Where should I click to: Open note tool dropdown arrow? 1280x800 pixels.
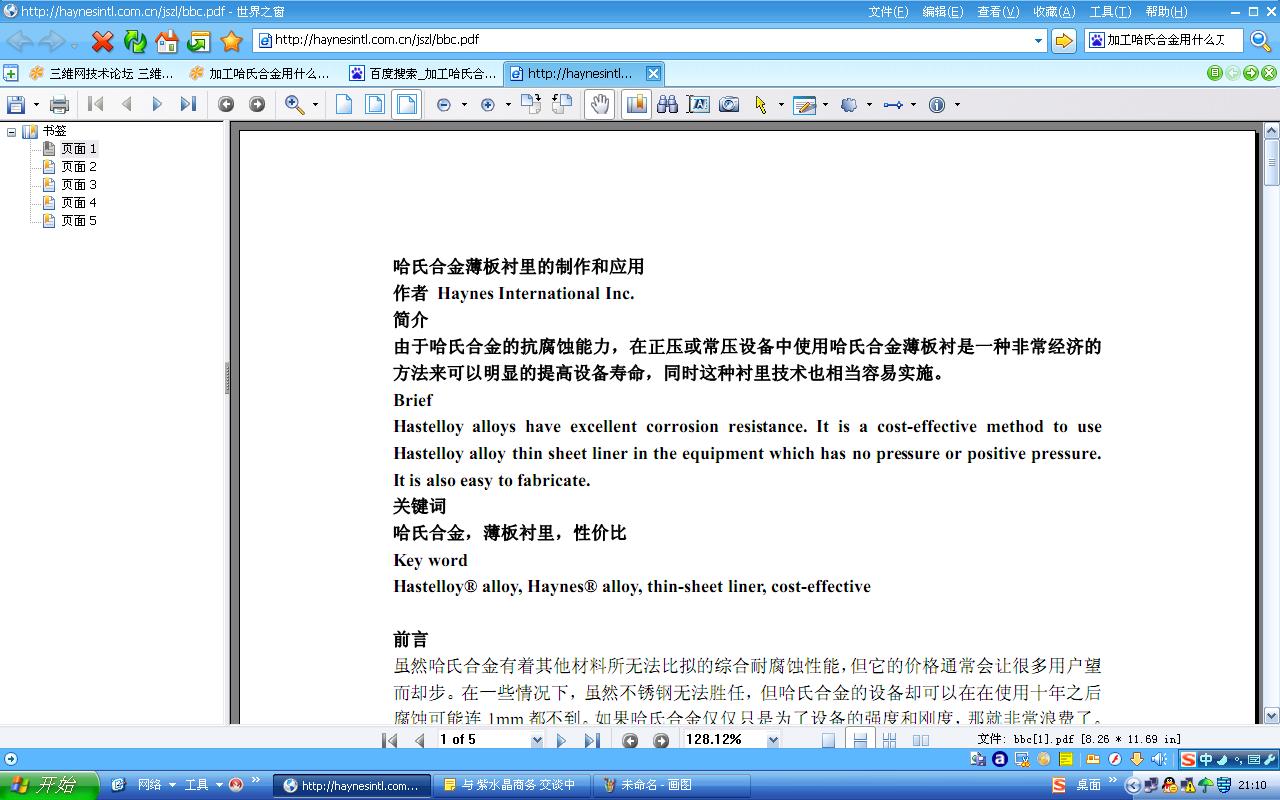tap(825, 104)
